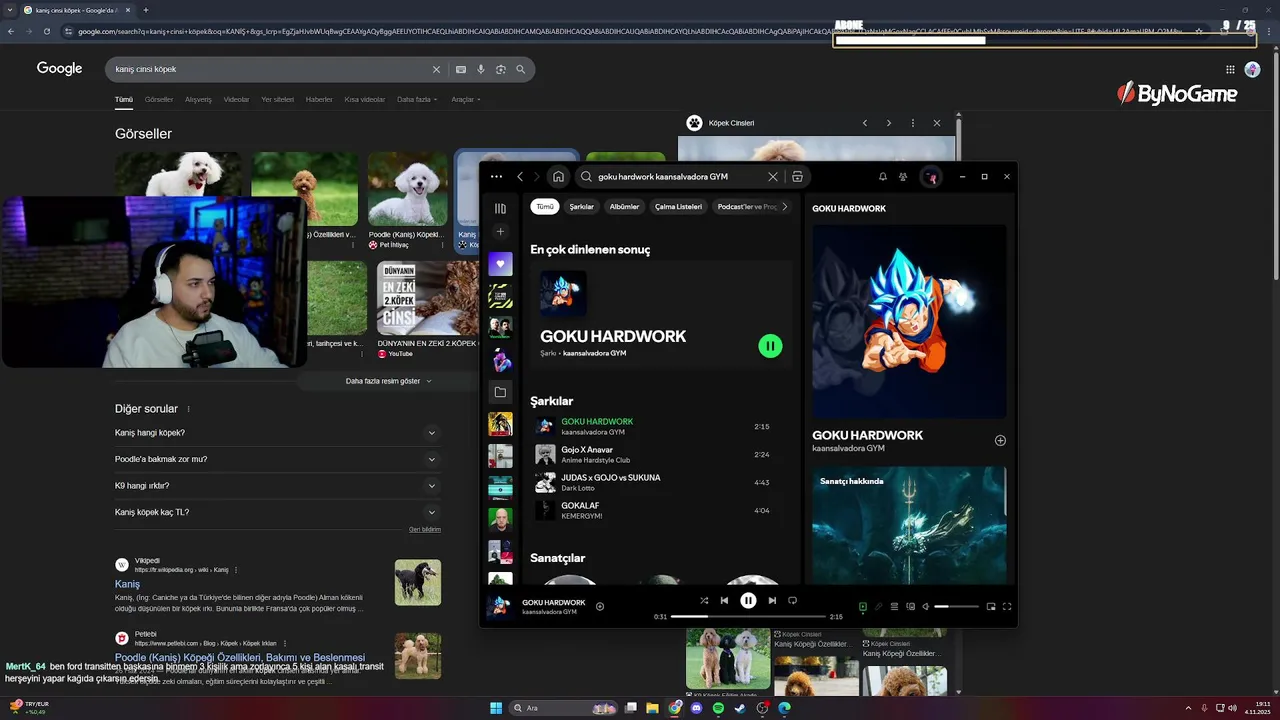
Task: Toggle Your Library sidebar in Spotify
Action: tap(500, 208)
